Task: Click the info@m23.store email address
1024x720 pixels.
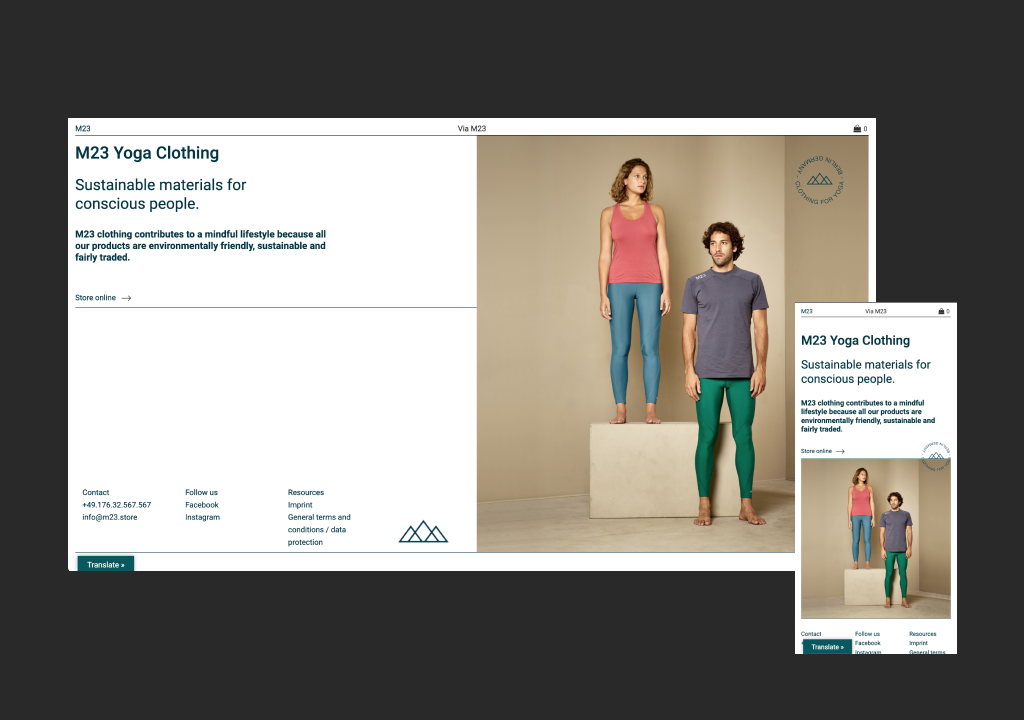Action: [110, 517]
